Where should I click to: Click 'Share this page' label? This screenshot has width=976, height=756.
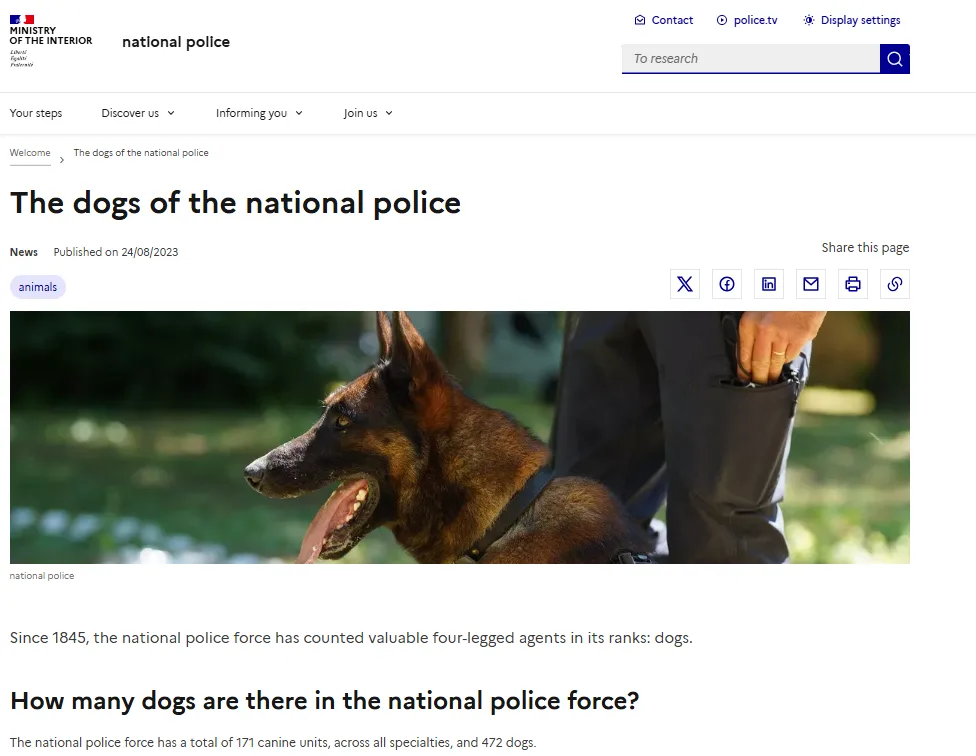coord(865,248)
